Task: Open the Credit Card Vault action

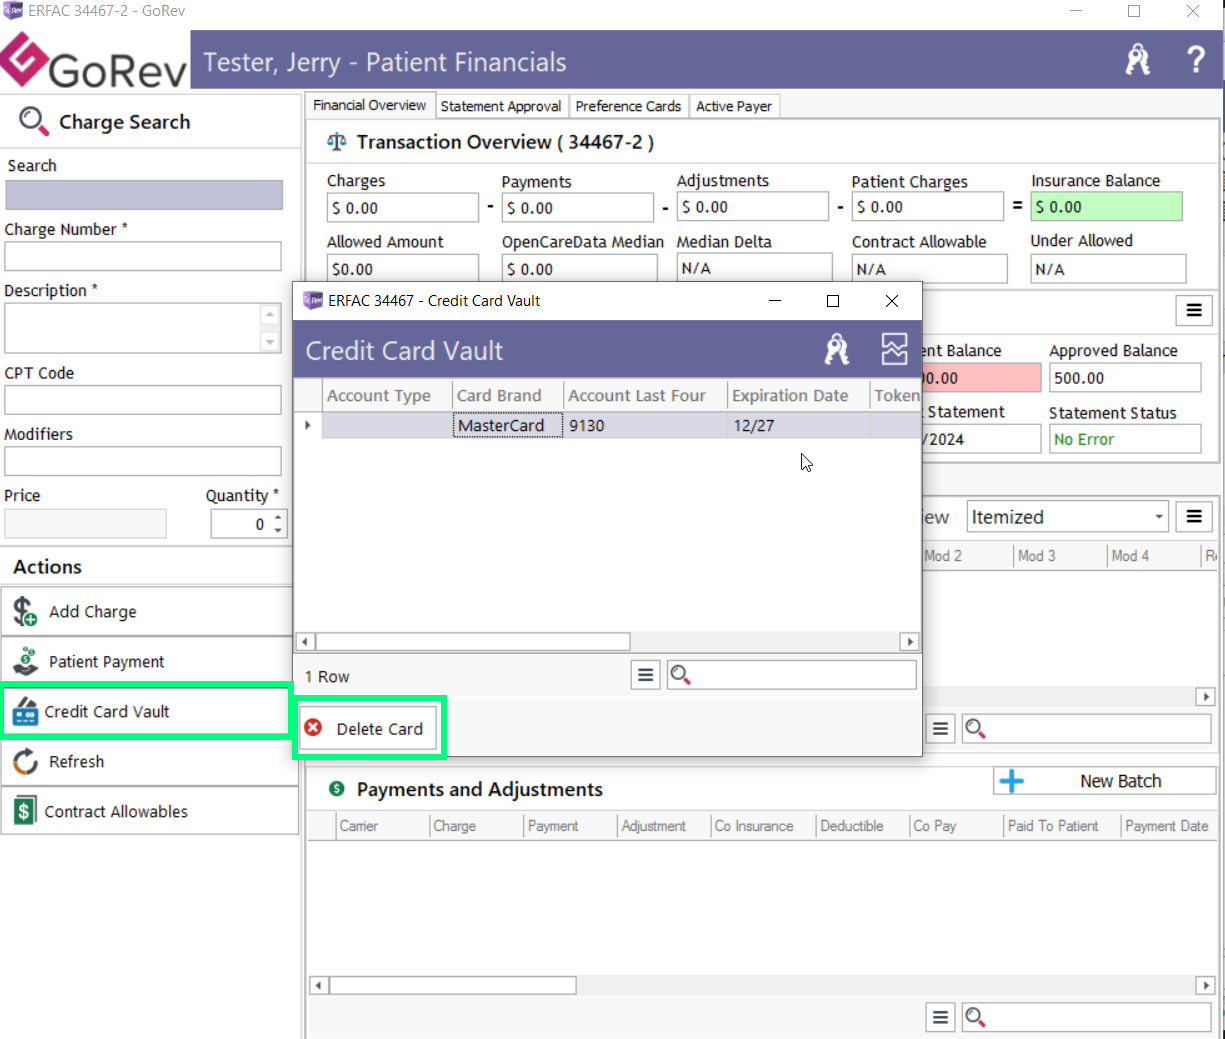Action: 146,711
